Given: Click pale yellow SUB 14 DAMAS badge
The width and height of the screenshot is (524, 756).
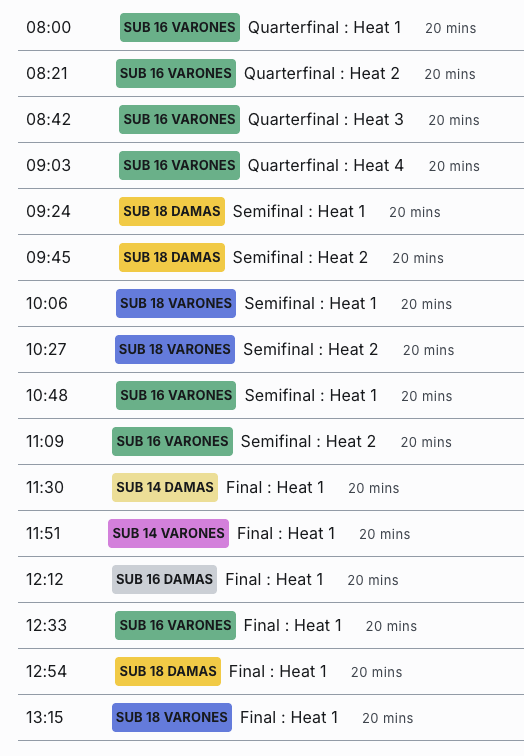Looking at the screenshot, I should 165,487.
